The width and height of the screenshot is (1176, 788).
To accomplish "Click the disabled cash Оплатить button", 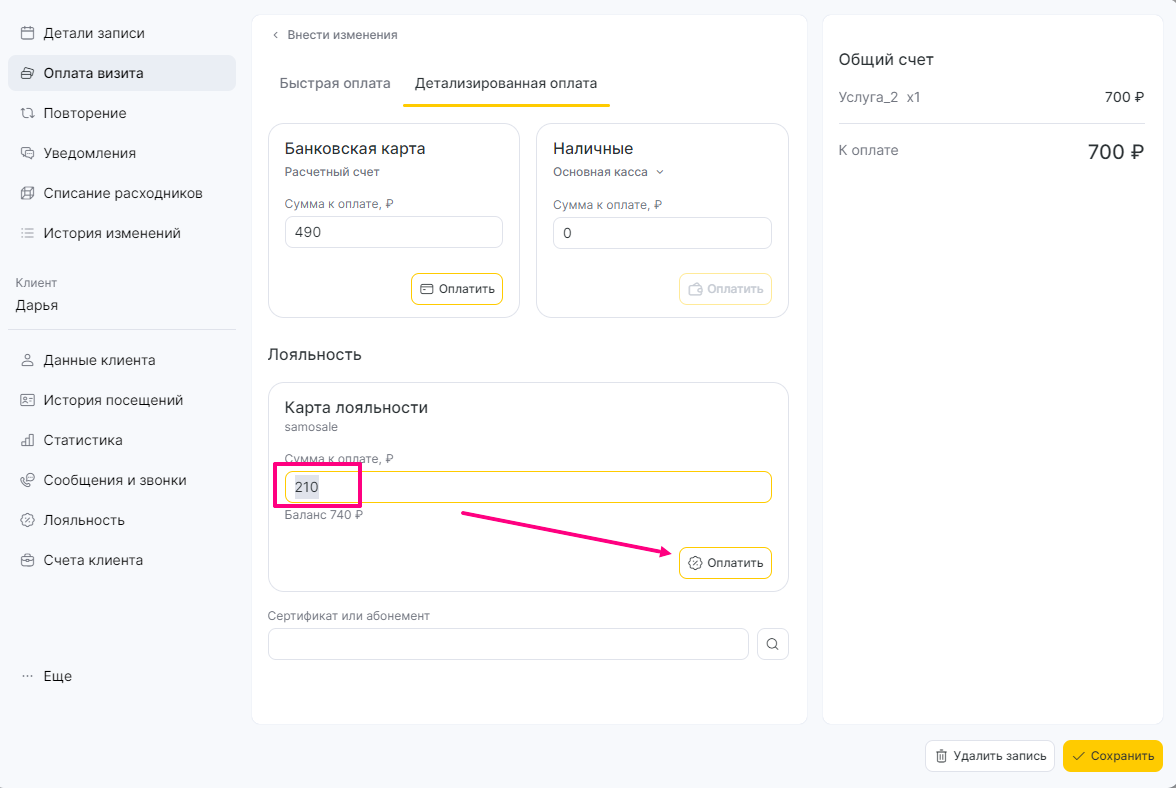I will tap(725, 289).
